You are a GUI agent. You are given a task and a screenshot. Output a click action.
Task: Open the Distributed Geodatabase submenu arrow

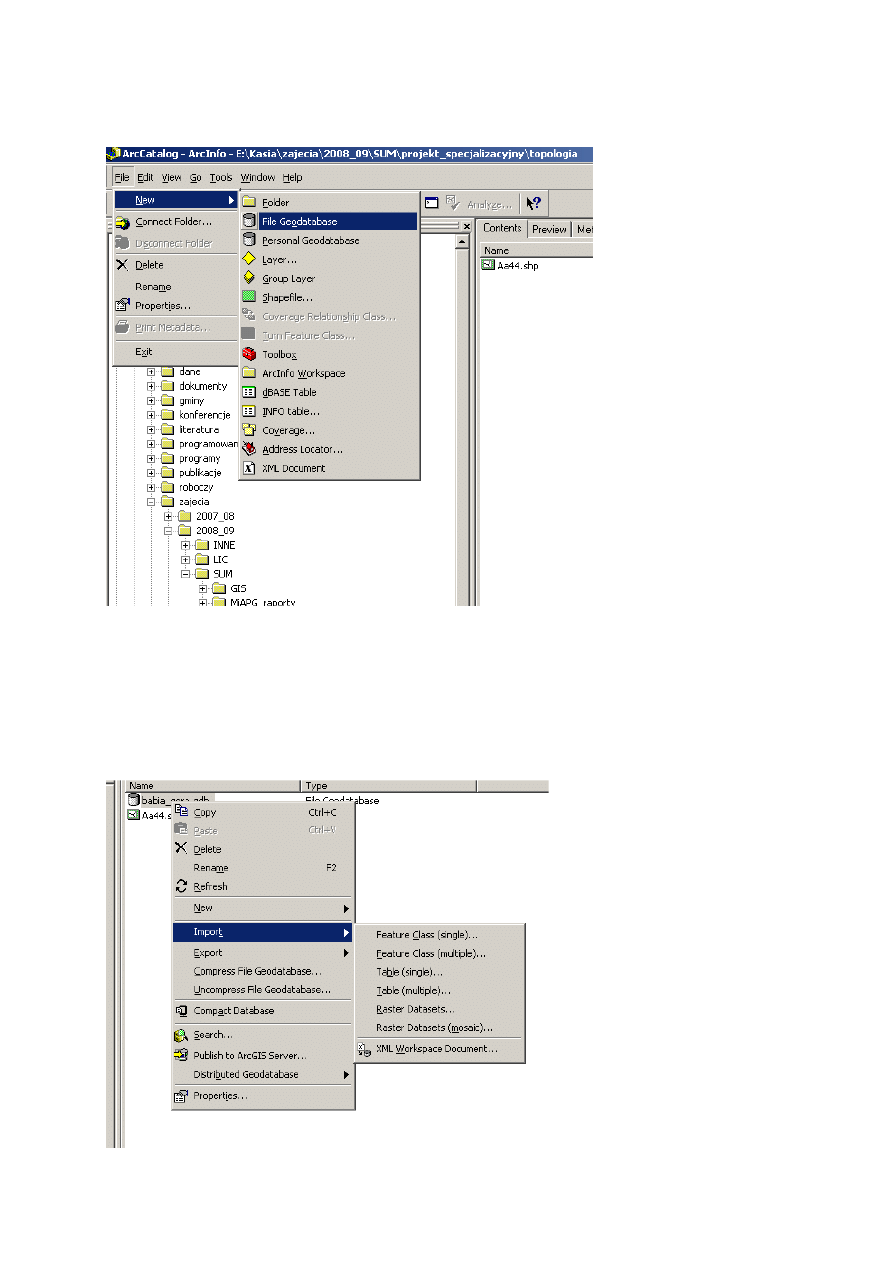pos(346,1075)
